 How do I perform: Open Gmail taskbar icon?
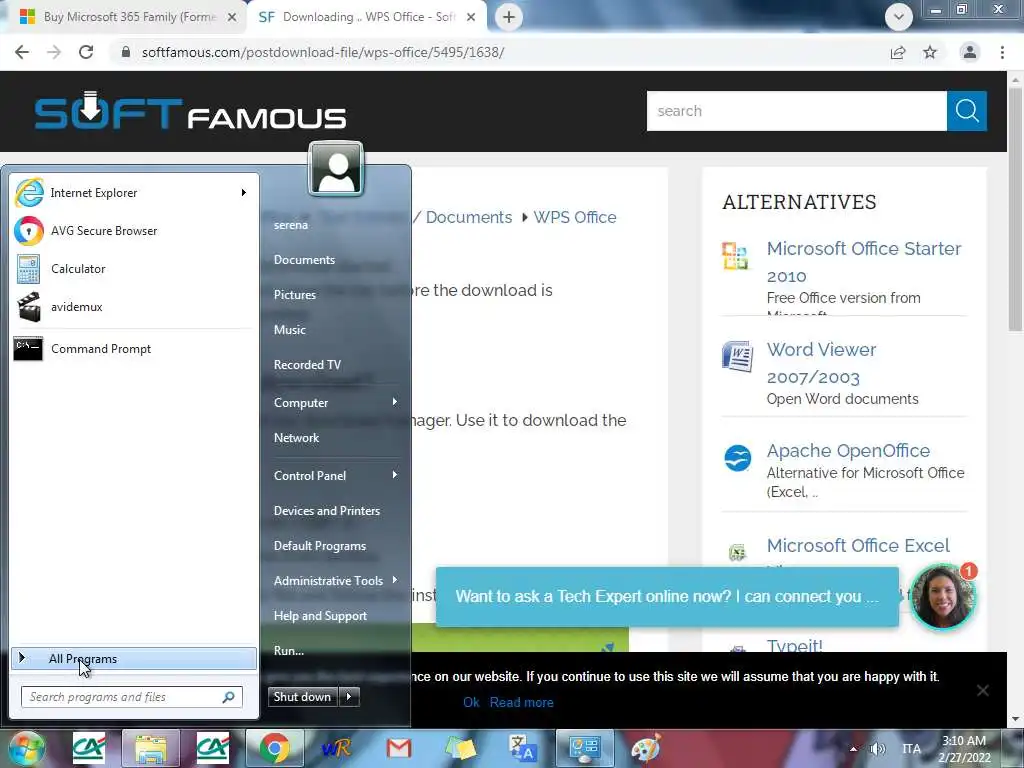pyautogui.click(x=398, y=748)
